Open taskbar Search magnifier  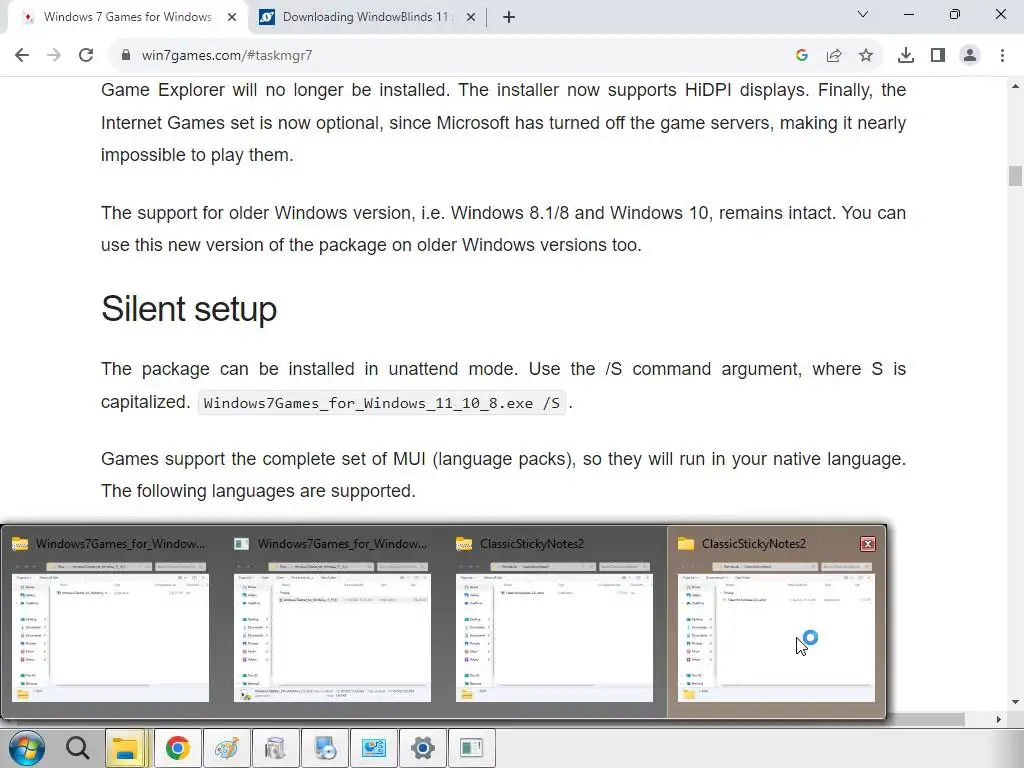click(78, 748)
